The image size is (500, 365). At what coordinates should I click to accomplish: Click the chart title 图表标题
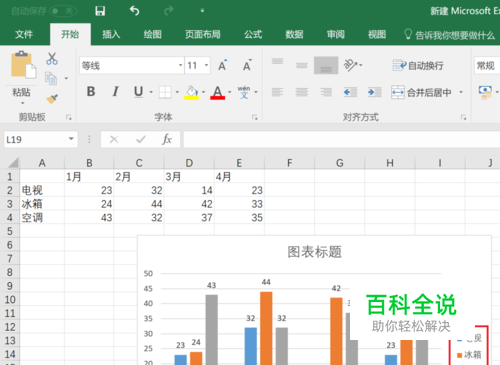(x=315, y=252)
